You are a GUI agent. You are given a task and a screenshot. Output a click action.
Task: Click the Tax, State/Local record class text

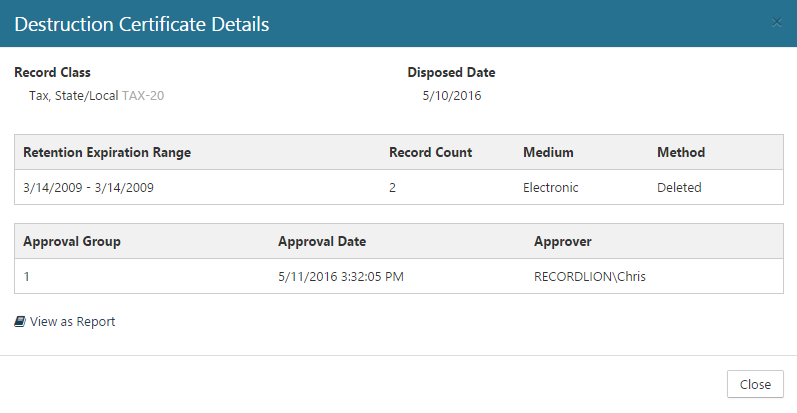74,96
